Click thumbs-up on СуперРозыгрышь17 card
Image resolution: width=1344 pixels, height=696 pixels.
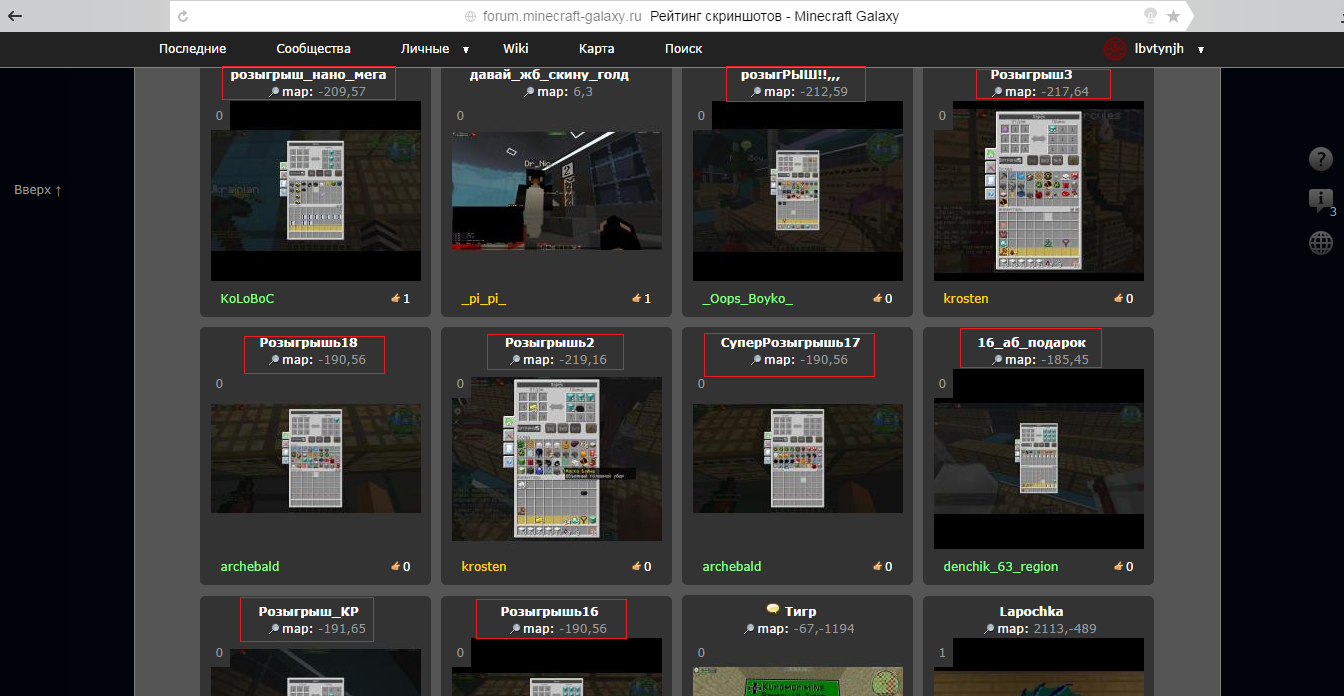(877, 566)
